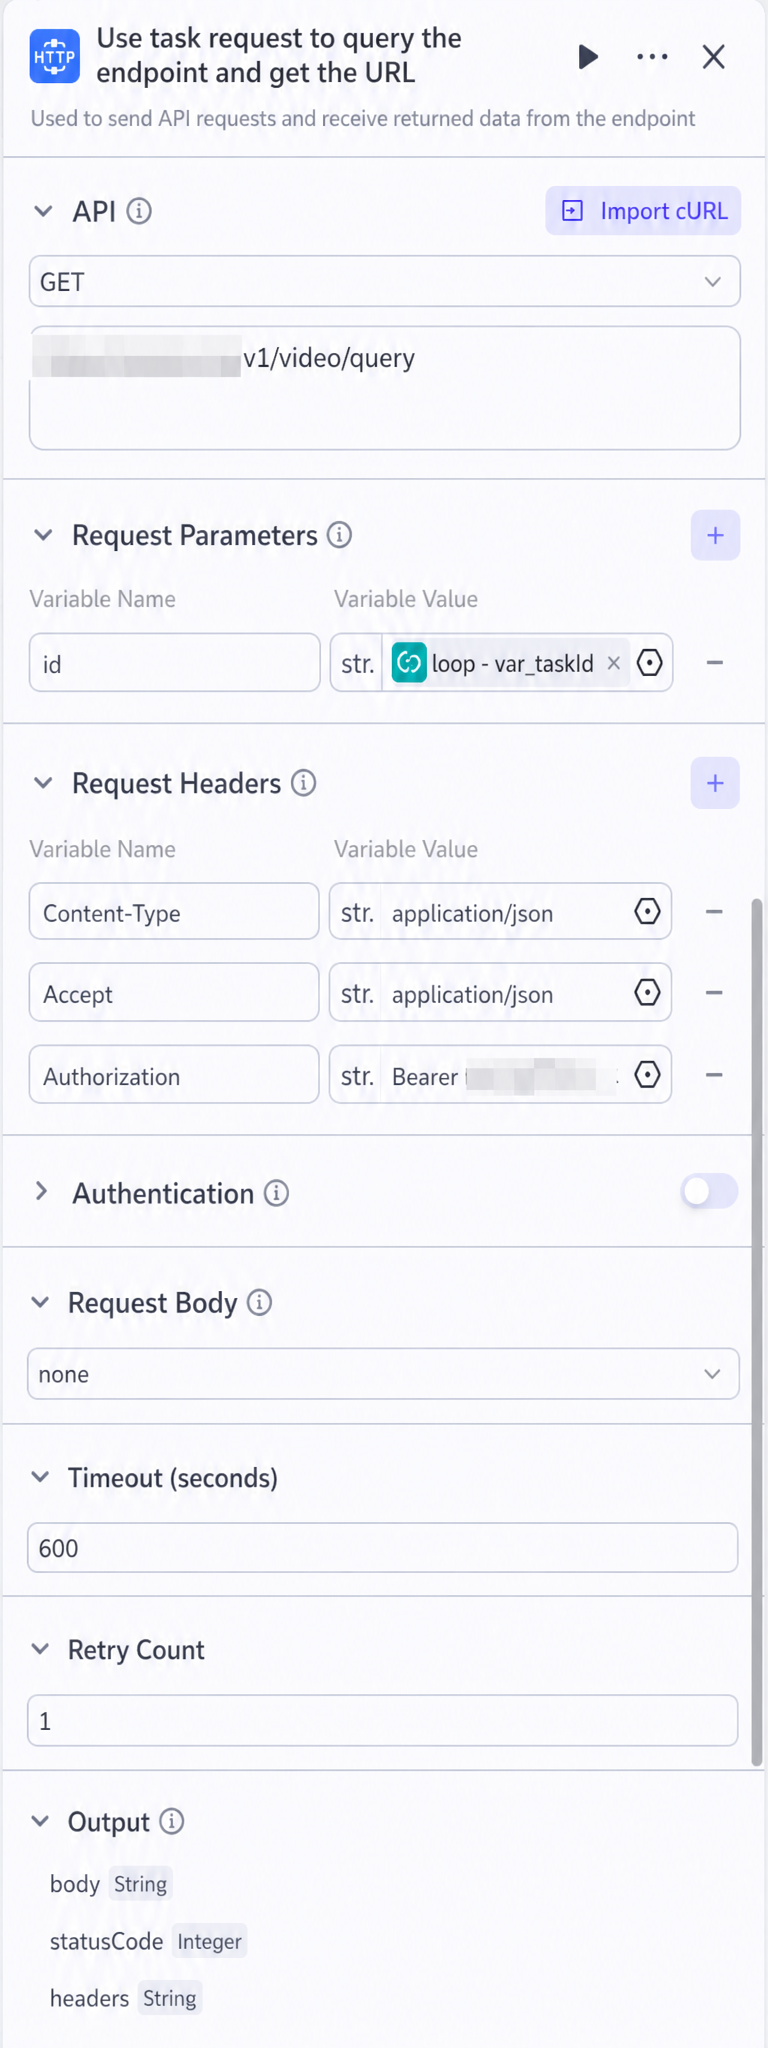Collapse the Request Headers section
768x2048 pixels.
pos(43,783)
